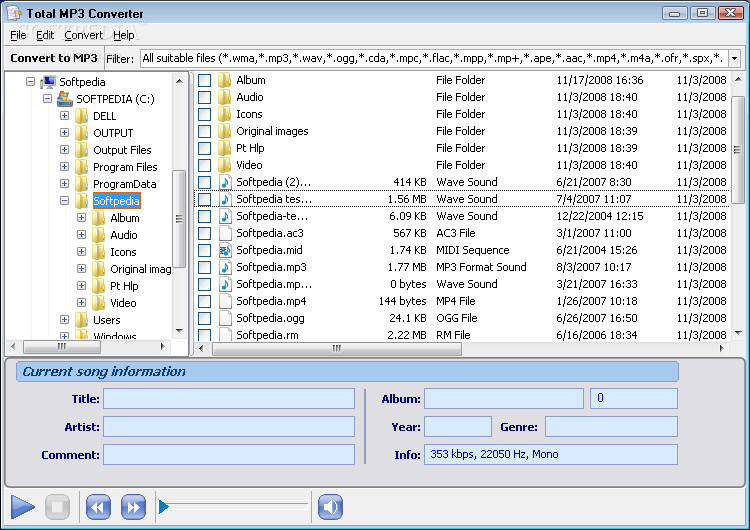Click the Softpedia computer icon in tree

tap(48, 82)
